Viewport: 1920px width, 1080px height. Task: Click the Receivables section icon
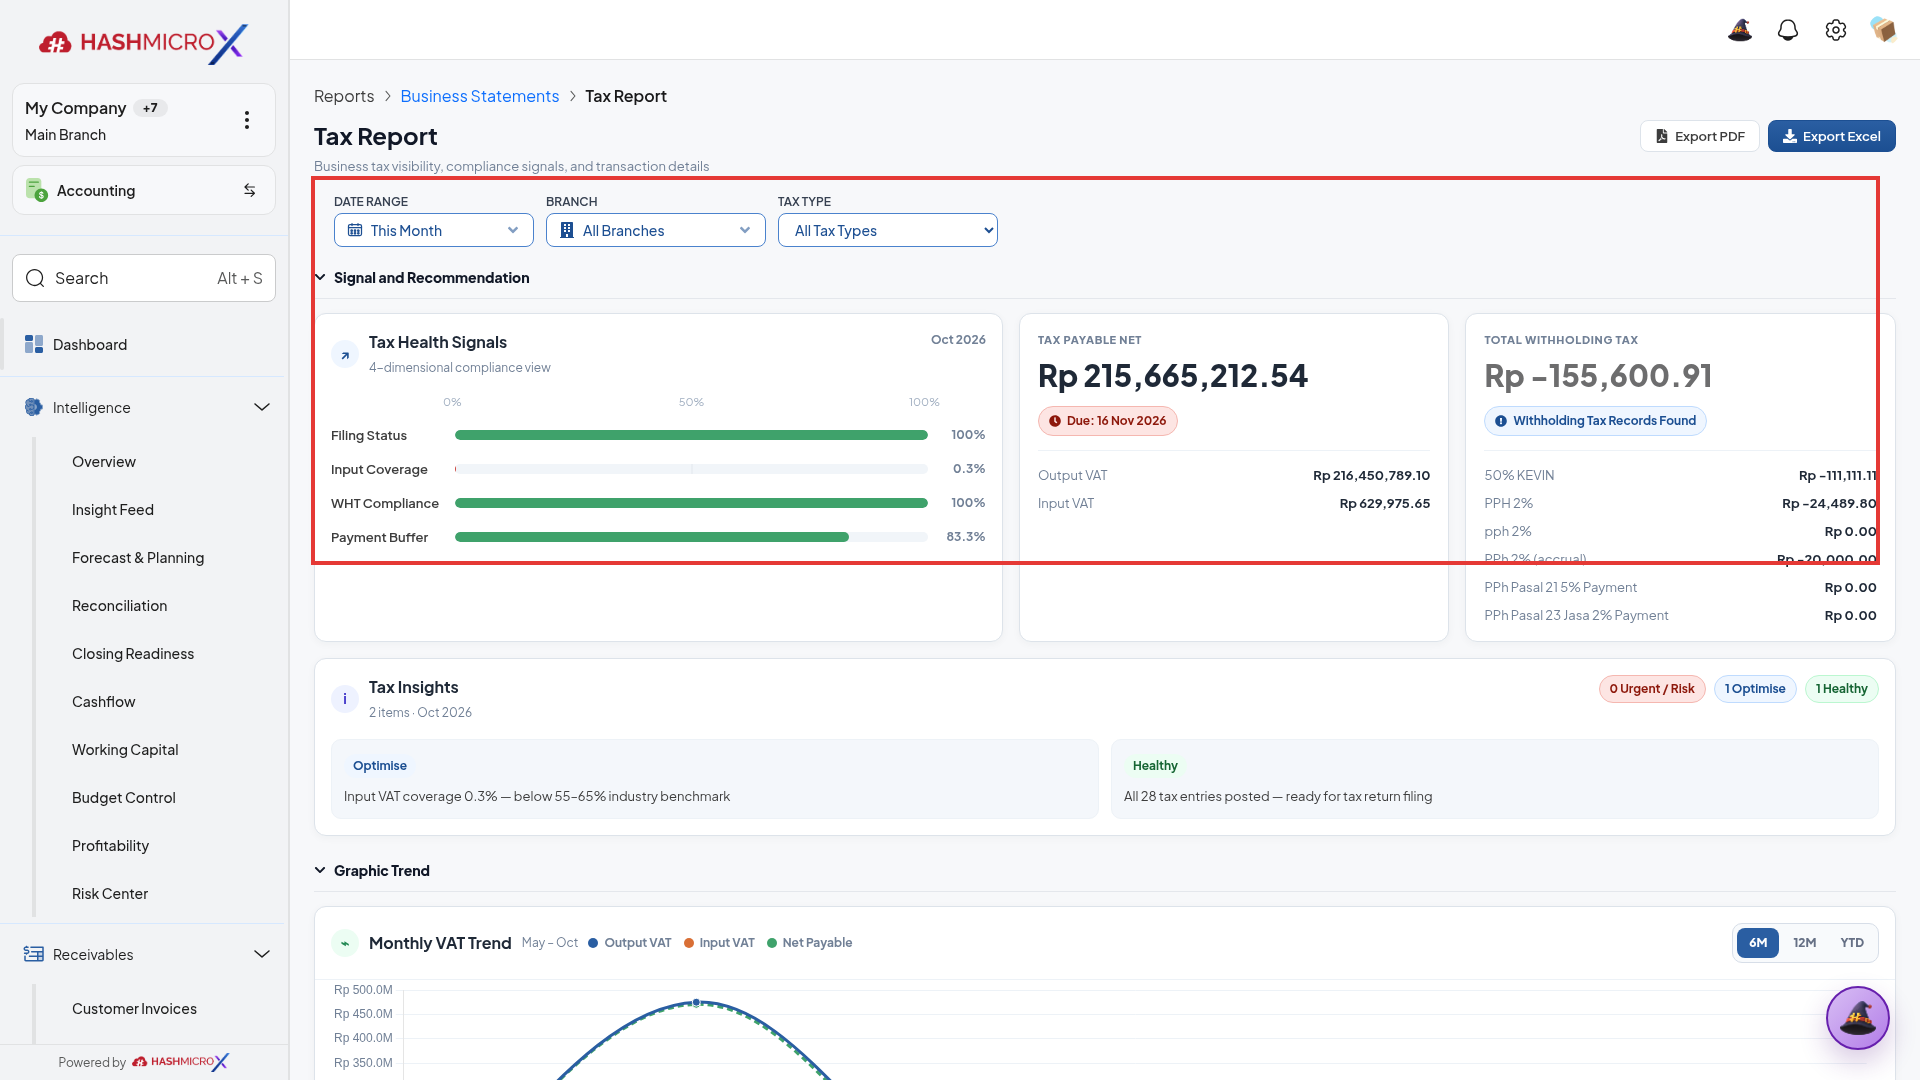[34, 954]
